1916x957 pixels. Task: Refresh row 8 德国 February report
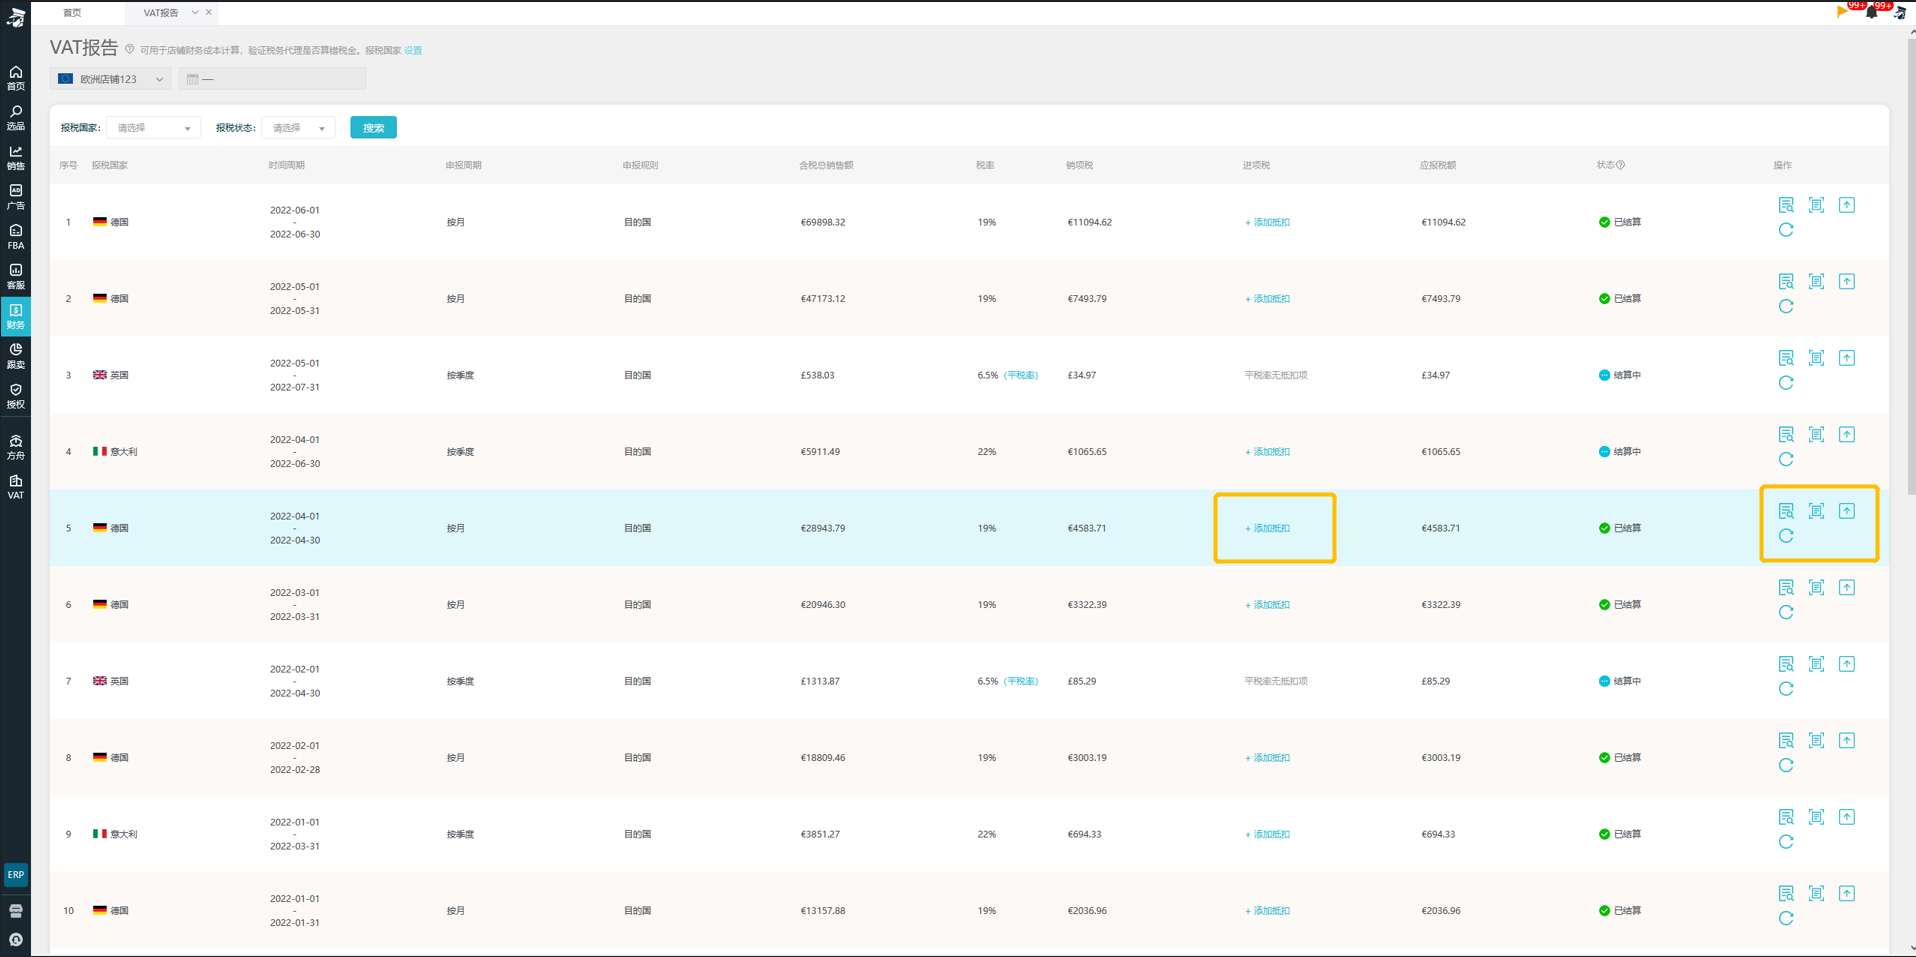tap(1786, 765)
